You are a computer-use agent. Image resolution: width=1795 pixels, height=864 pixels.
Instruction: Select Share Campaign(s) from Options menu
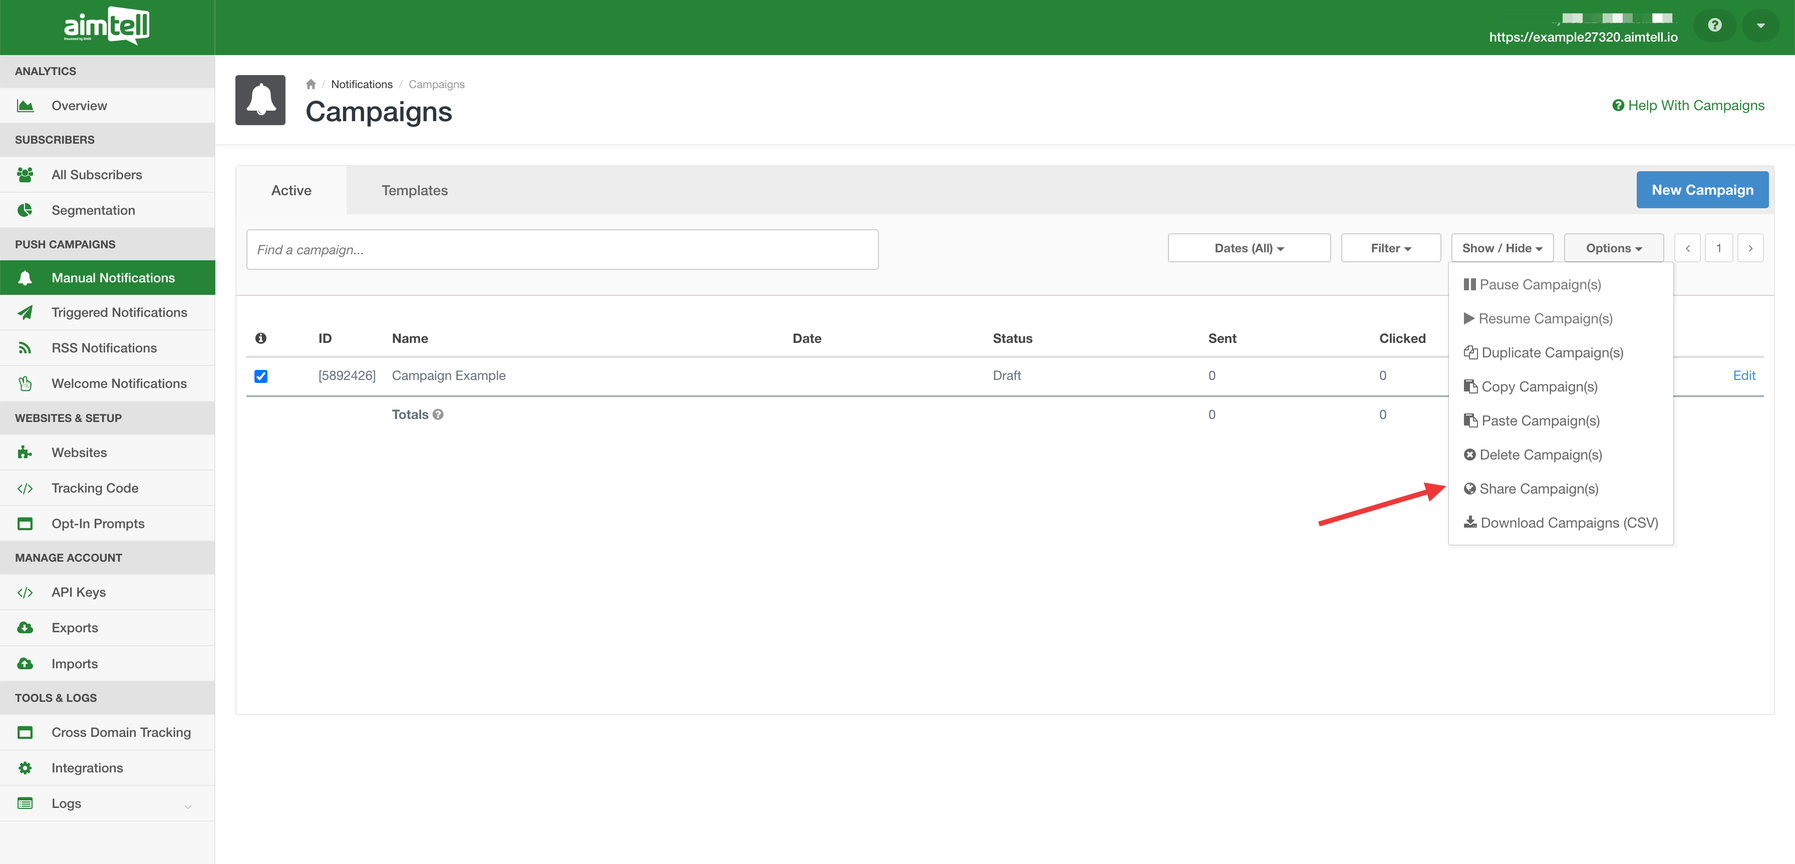point(1538,489)
